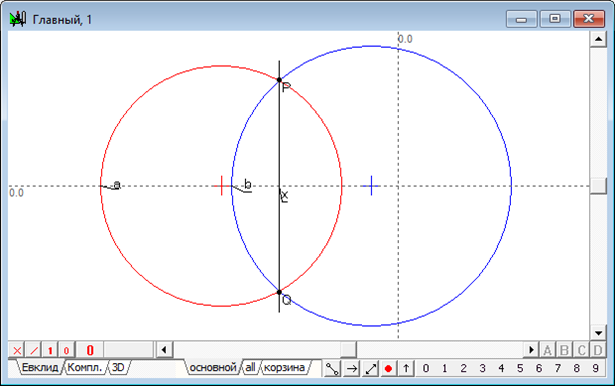The width and height of the screenshot is (615, 386).
Task: Click label a on the red circle
Action: coord(116,184)
